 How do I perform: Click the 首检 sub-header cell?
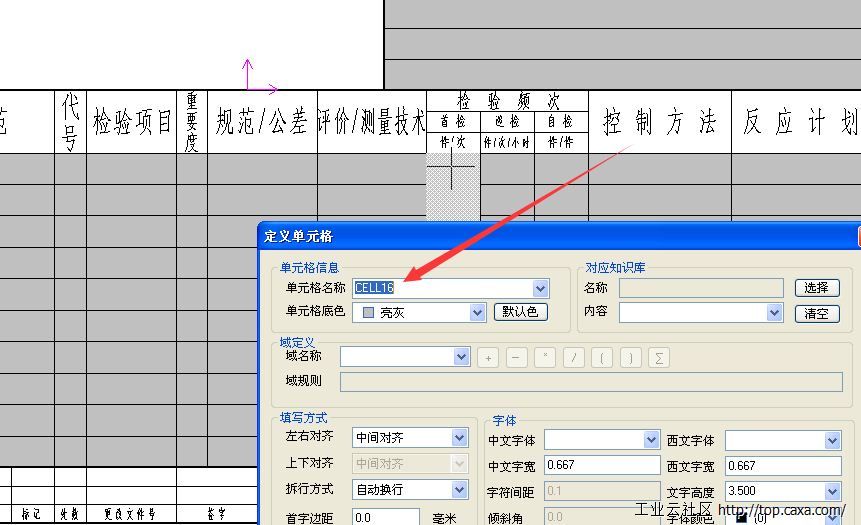pos(454,121)
